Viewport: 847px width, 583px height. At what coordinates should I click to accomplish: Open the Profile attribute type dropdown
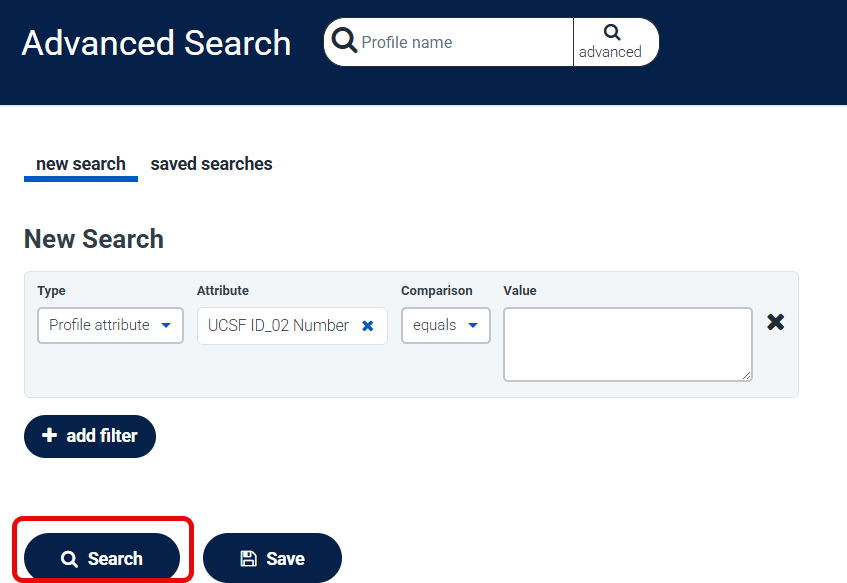point(110,325)
